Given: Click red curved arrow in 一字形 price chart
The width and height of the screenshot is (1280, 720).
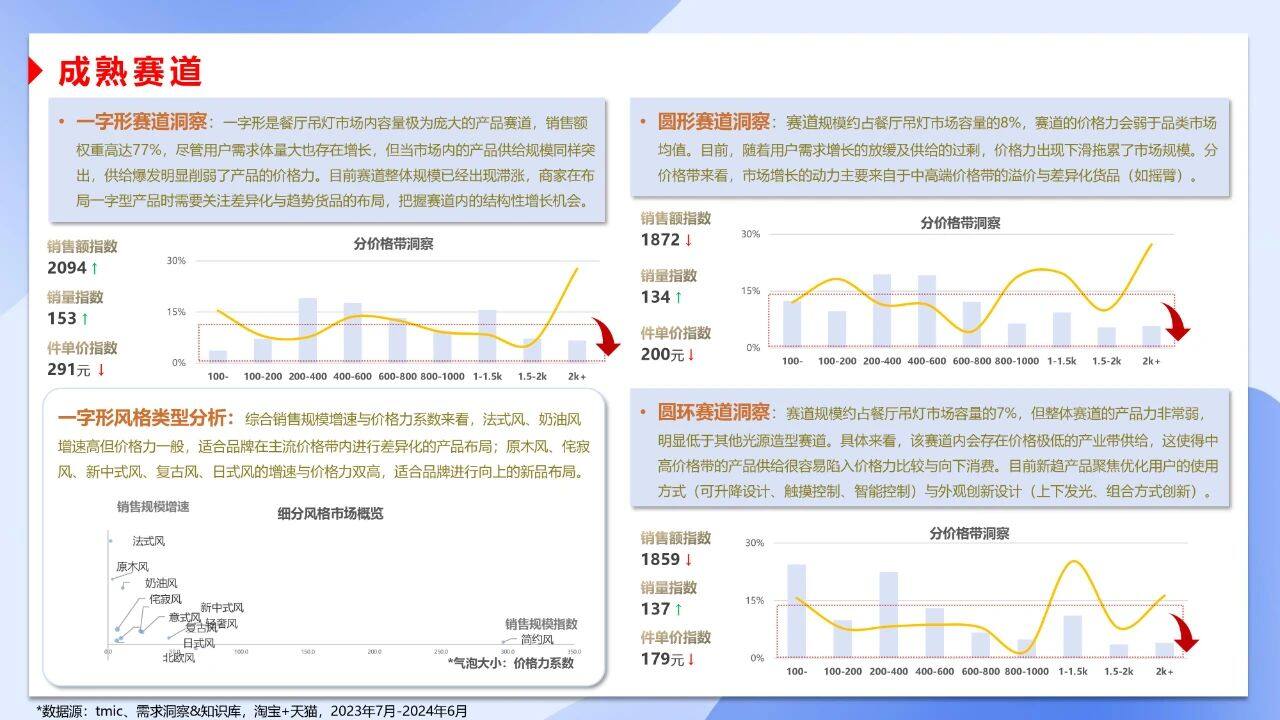Looking at the screenshot, I should [x=605, y=338].
